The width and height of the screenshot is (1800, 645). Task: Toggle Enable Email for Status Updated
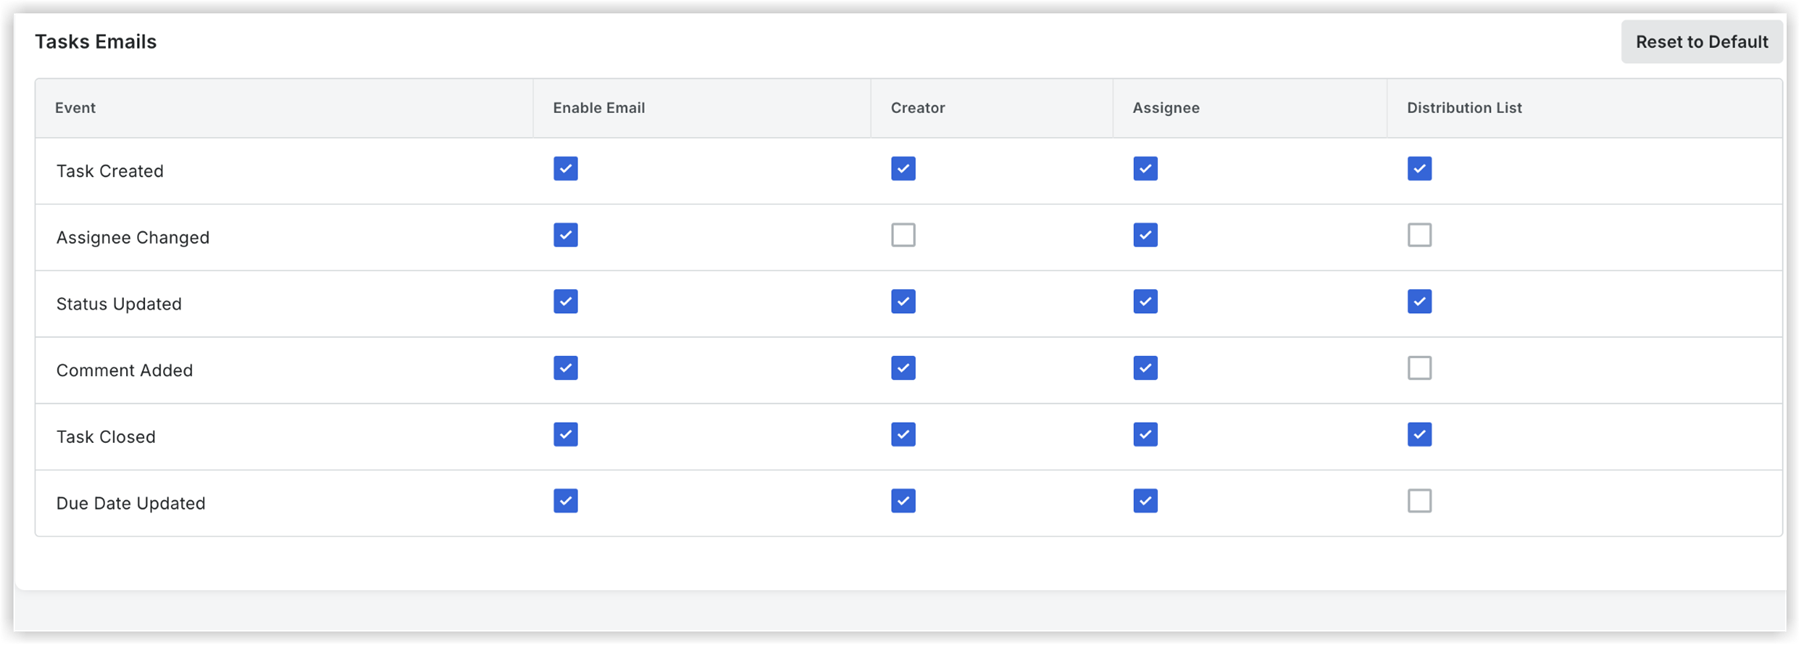point(566,302)
